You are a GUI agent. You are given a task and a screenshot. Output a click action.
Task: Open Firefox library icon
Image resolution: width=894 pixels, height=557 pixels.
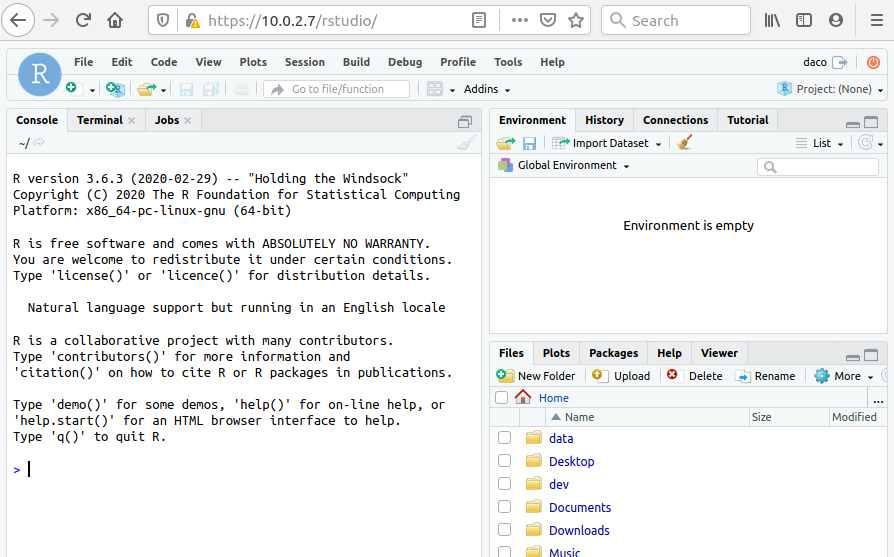[772, 21]
